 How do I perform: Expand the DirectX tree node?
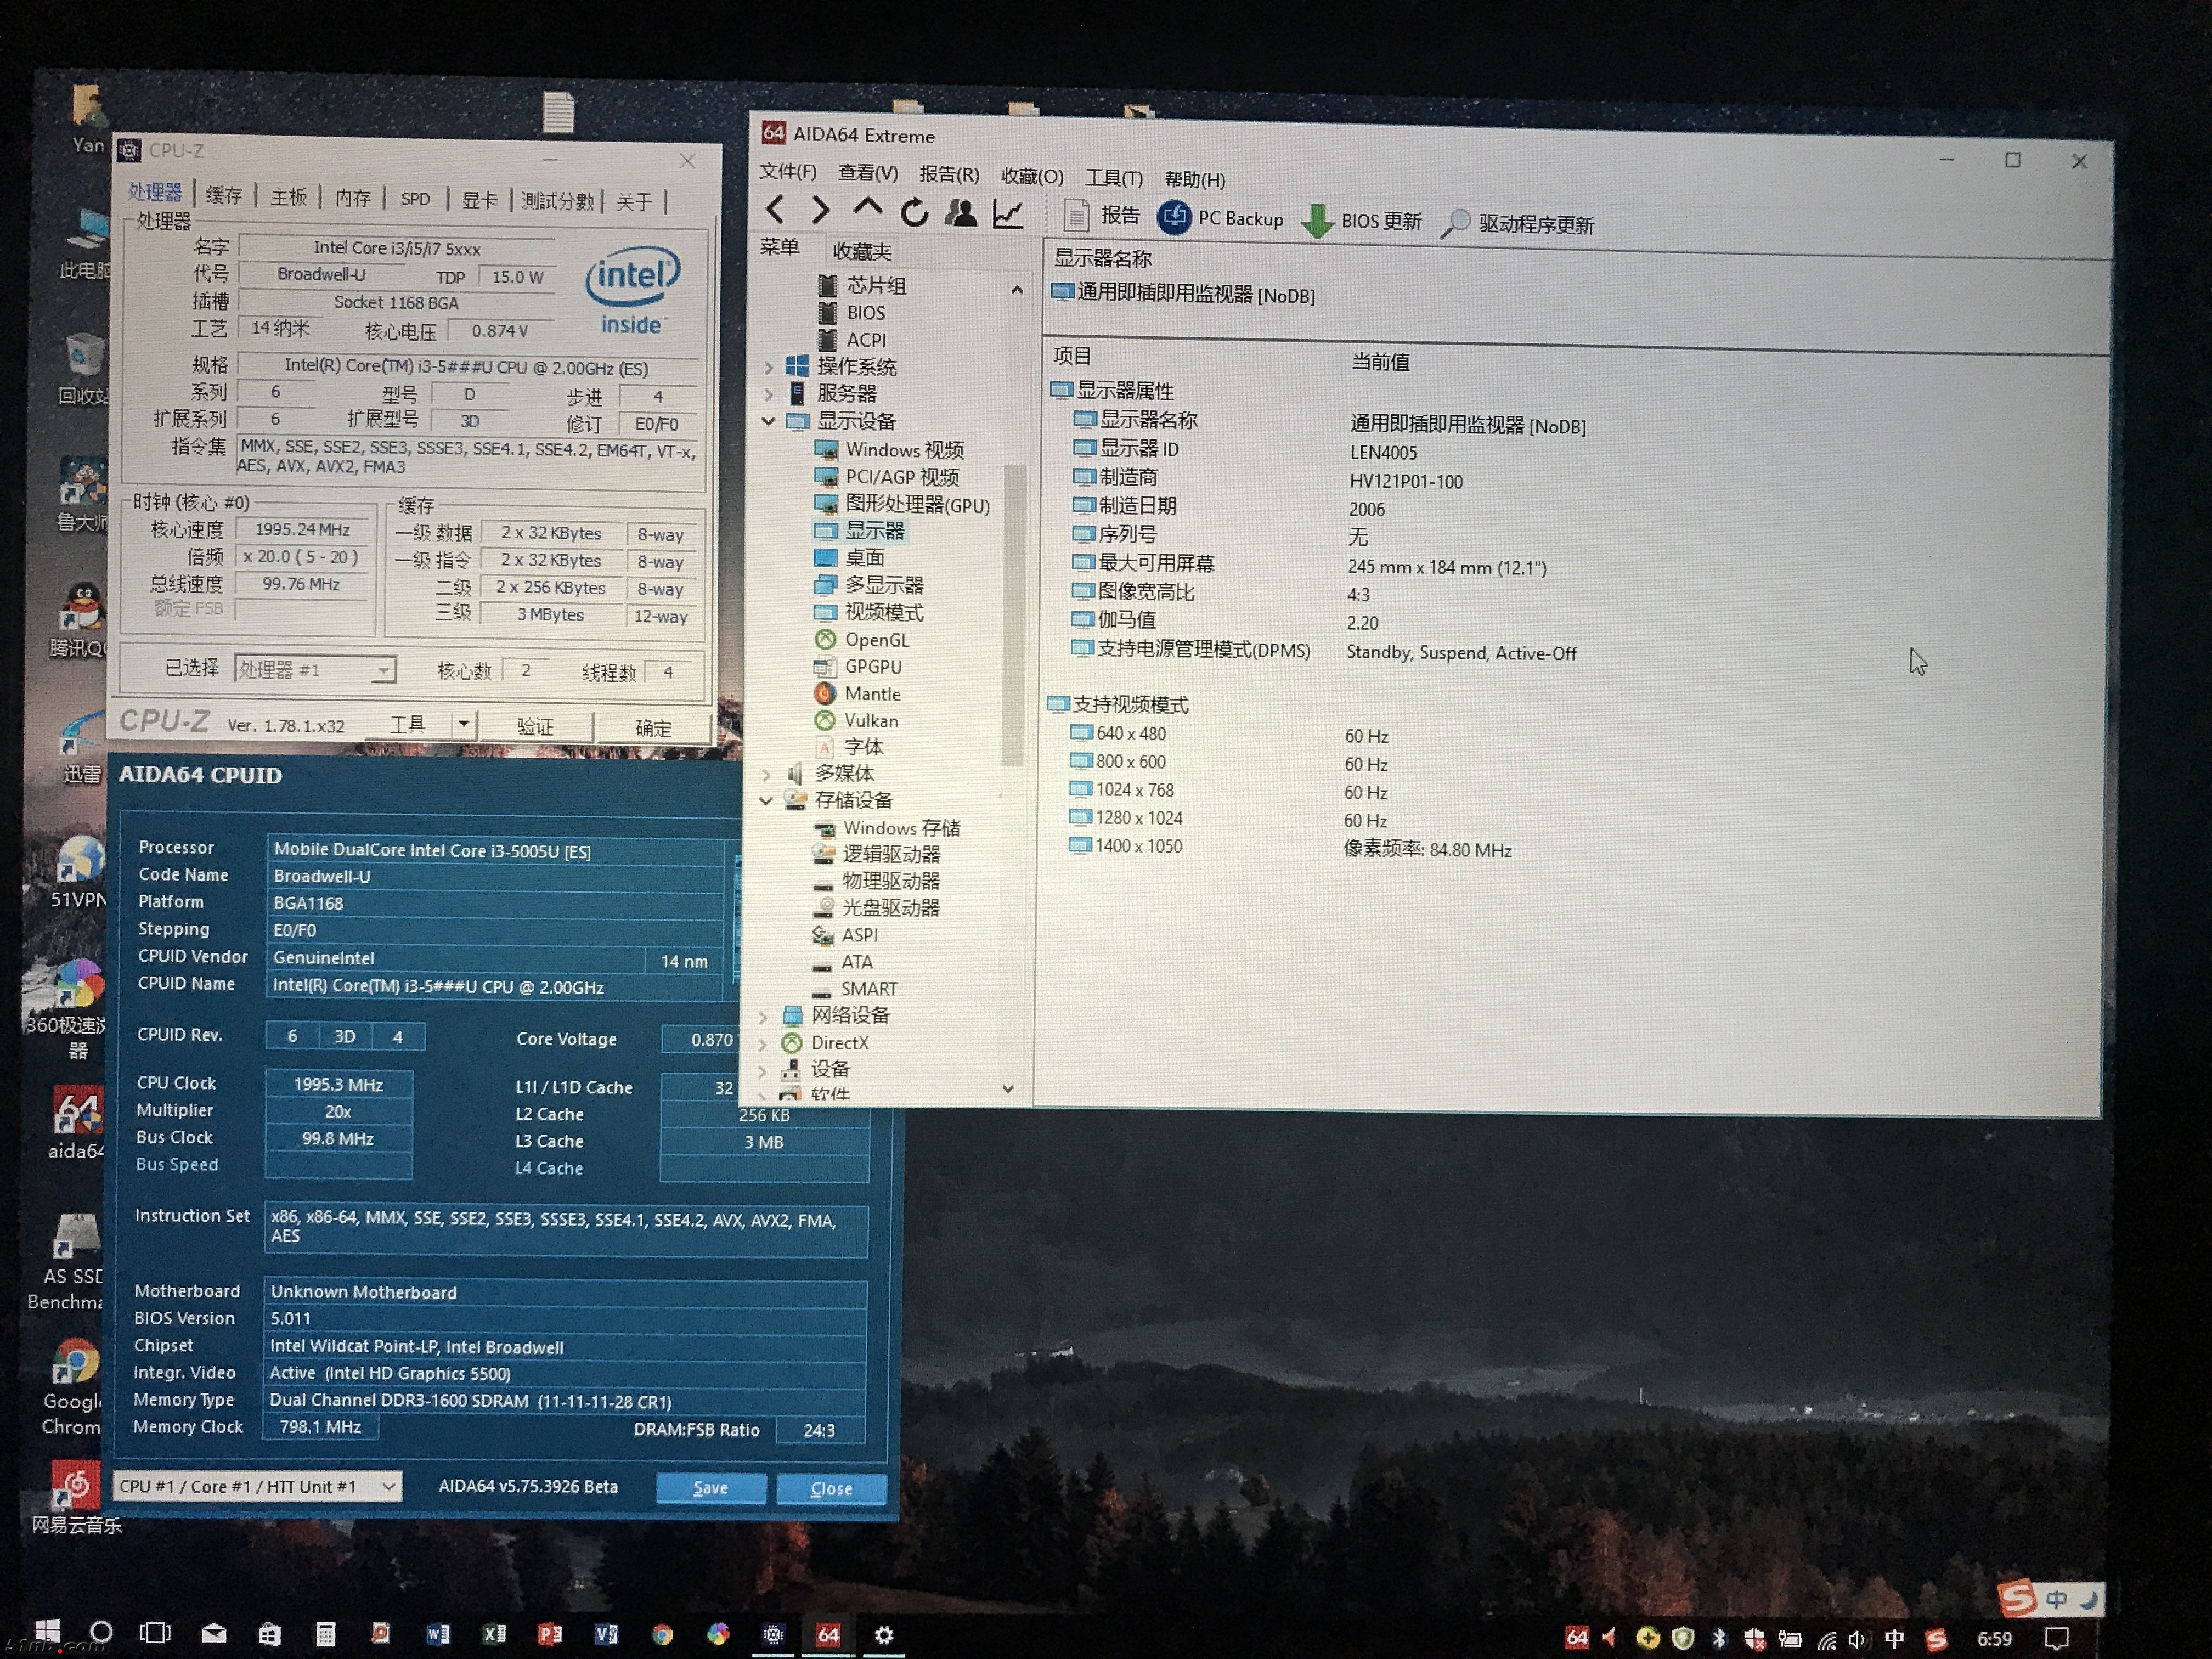pyautogui.click(x=764, y=1044)
